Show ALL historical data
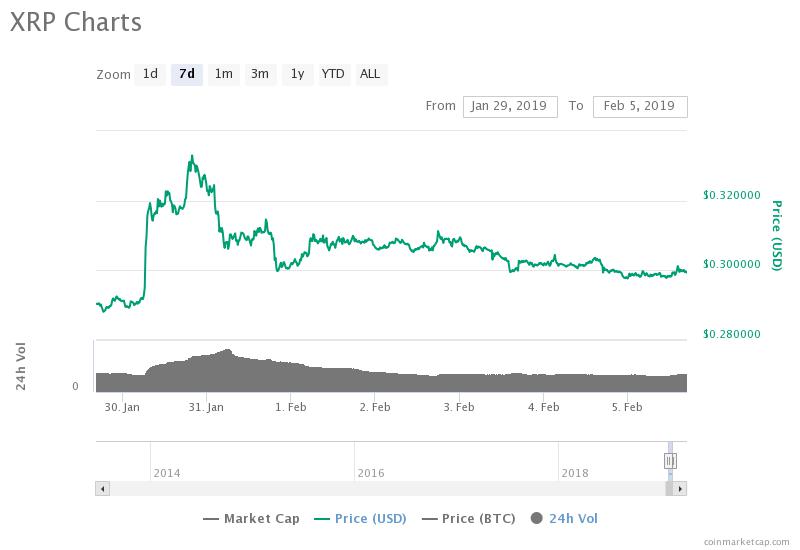The image size is (800, 550). (x=370, y=74)
